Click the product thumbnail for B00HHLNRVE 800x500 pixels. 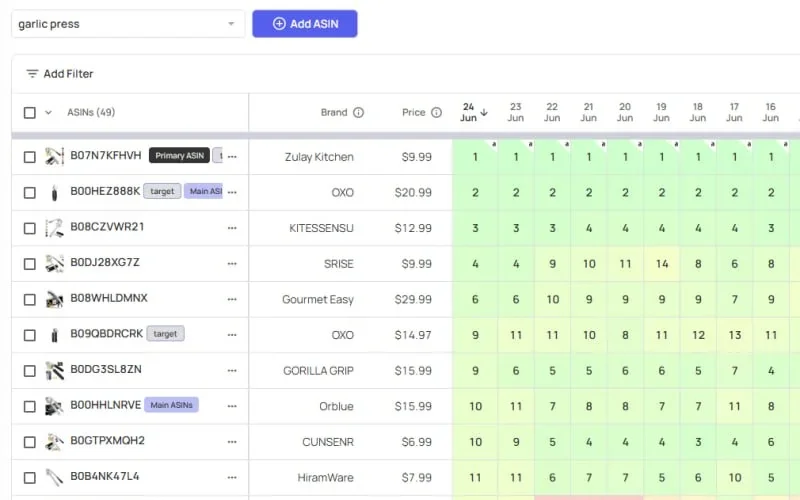(54, 407)
